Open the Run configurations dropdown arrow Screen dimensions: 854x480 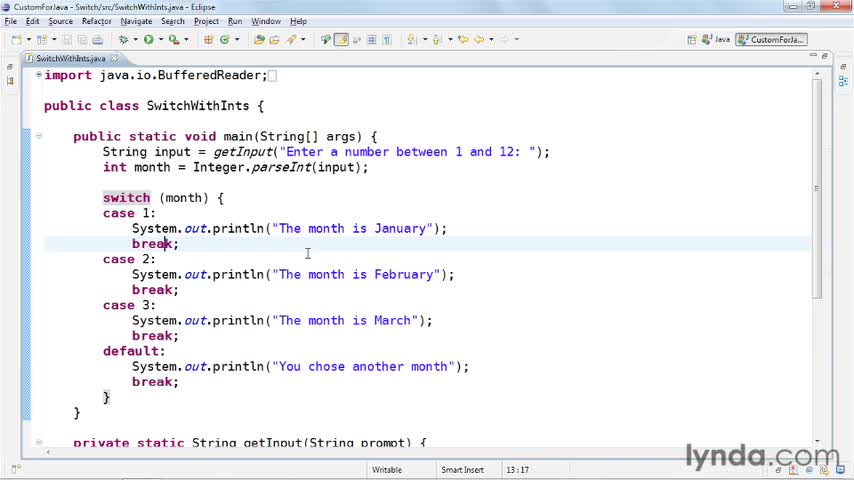coord(161,40)
